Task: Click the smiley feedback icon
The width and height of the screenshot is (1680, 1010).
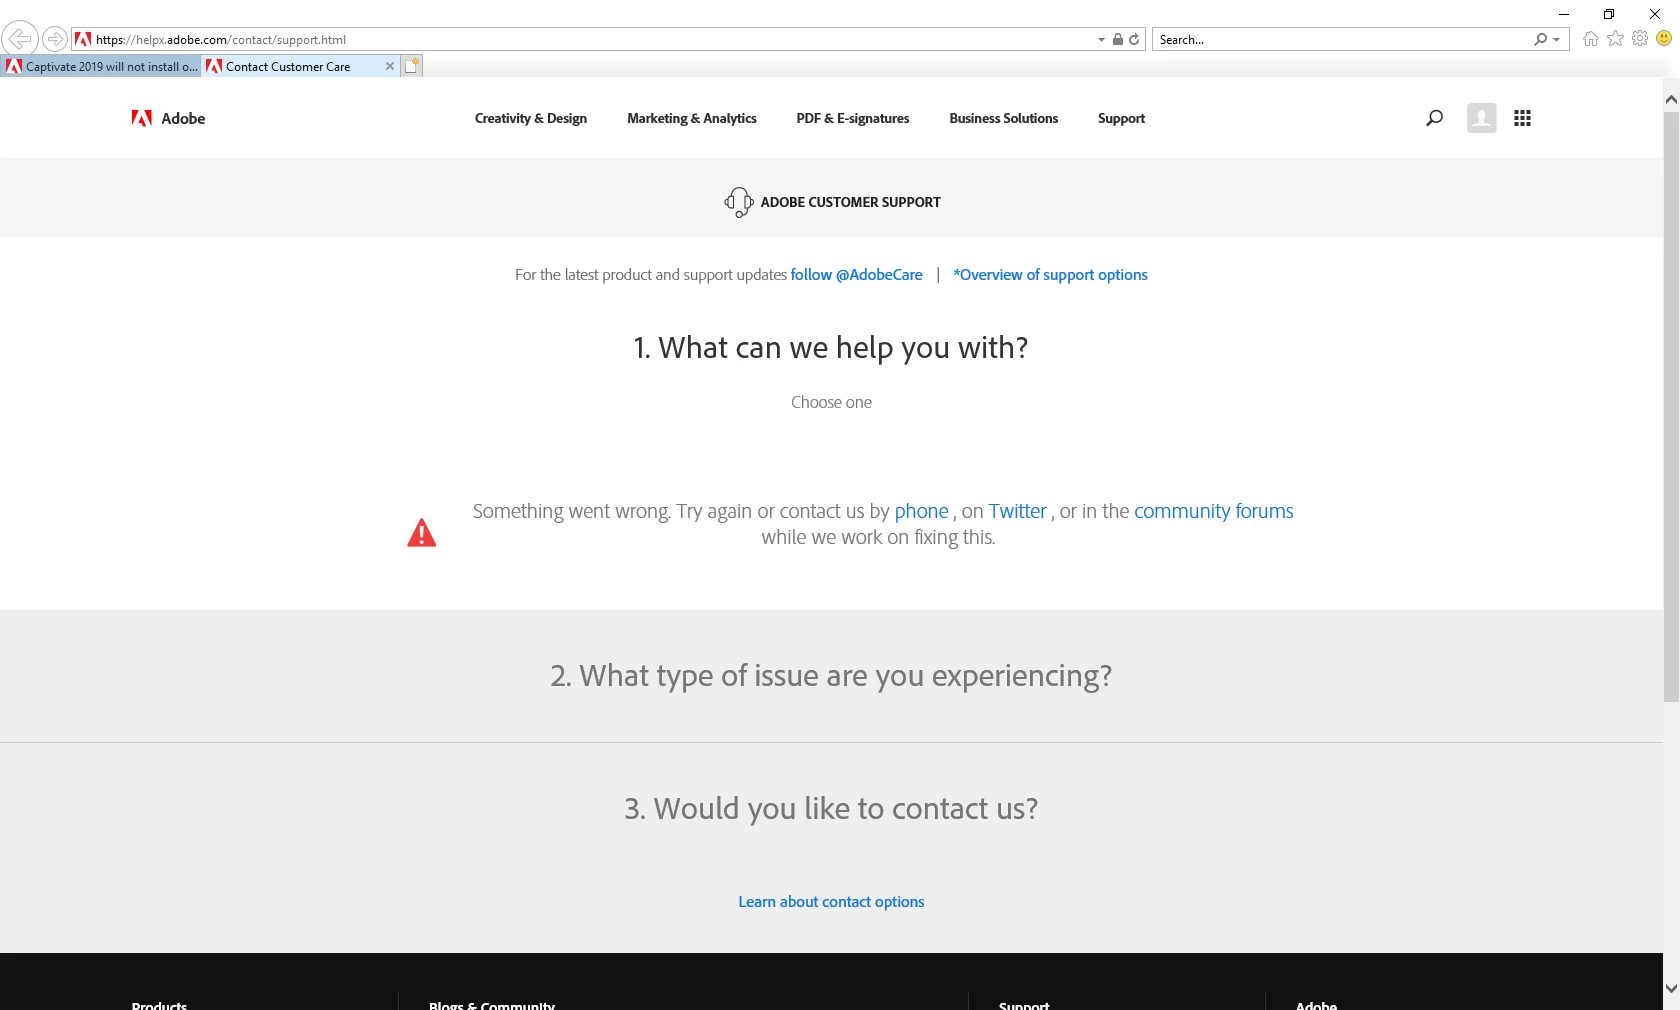Action: click(1664, 39)
